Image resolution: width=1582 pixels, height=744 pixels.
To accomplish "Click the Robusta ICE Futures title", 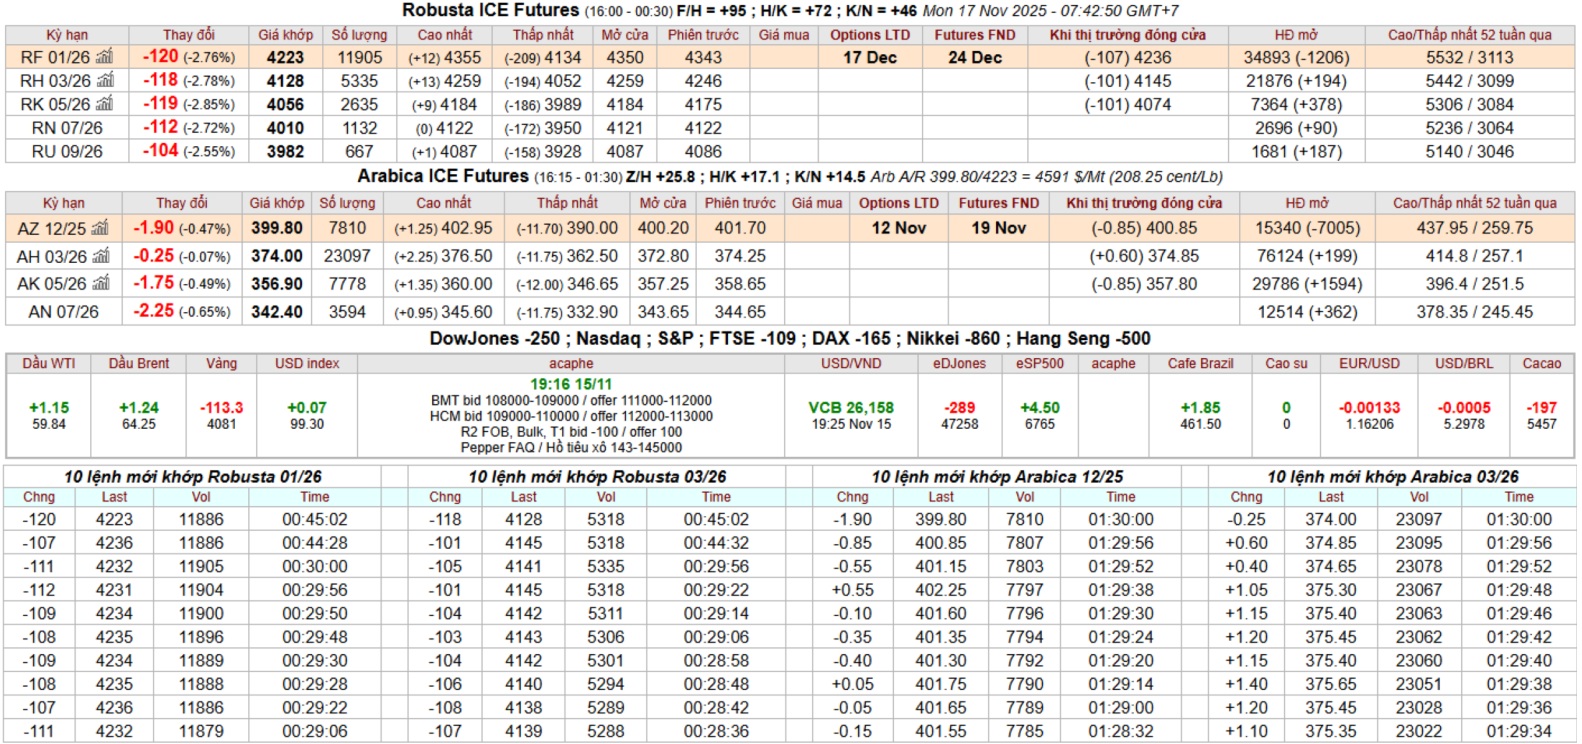I will click(x=490, y=10).
